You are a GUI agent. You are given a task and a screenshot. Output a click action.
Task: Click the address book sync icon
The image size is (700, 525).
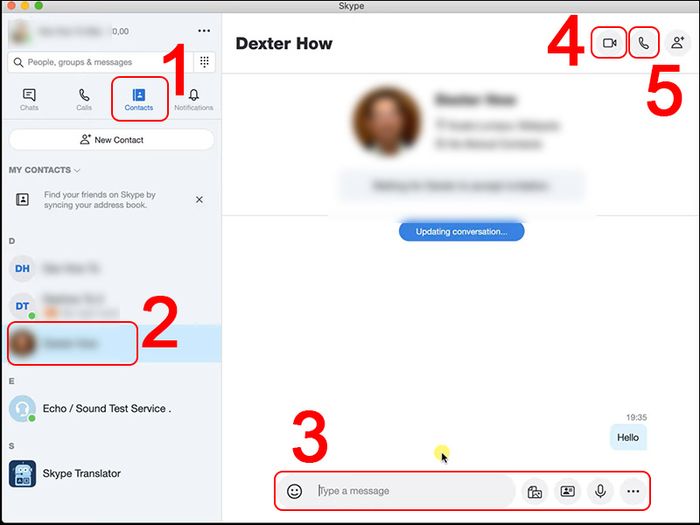pyautogui.click(x=22, y=200)
